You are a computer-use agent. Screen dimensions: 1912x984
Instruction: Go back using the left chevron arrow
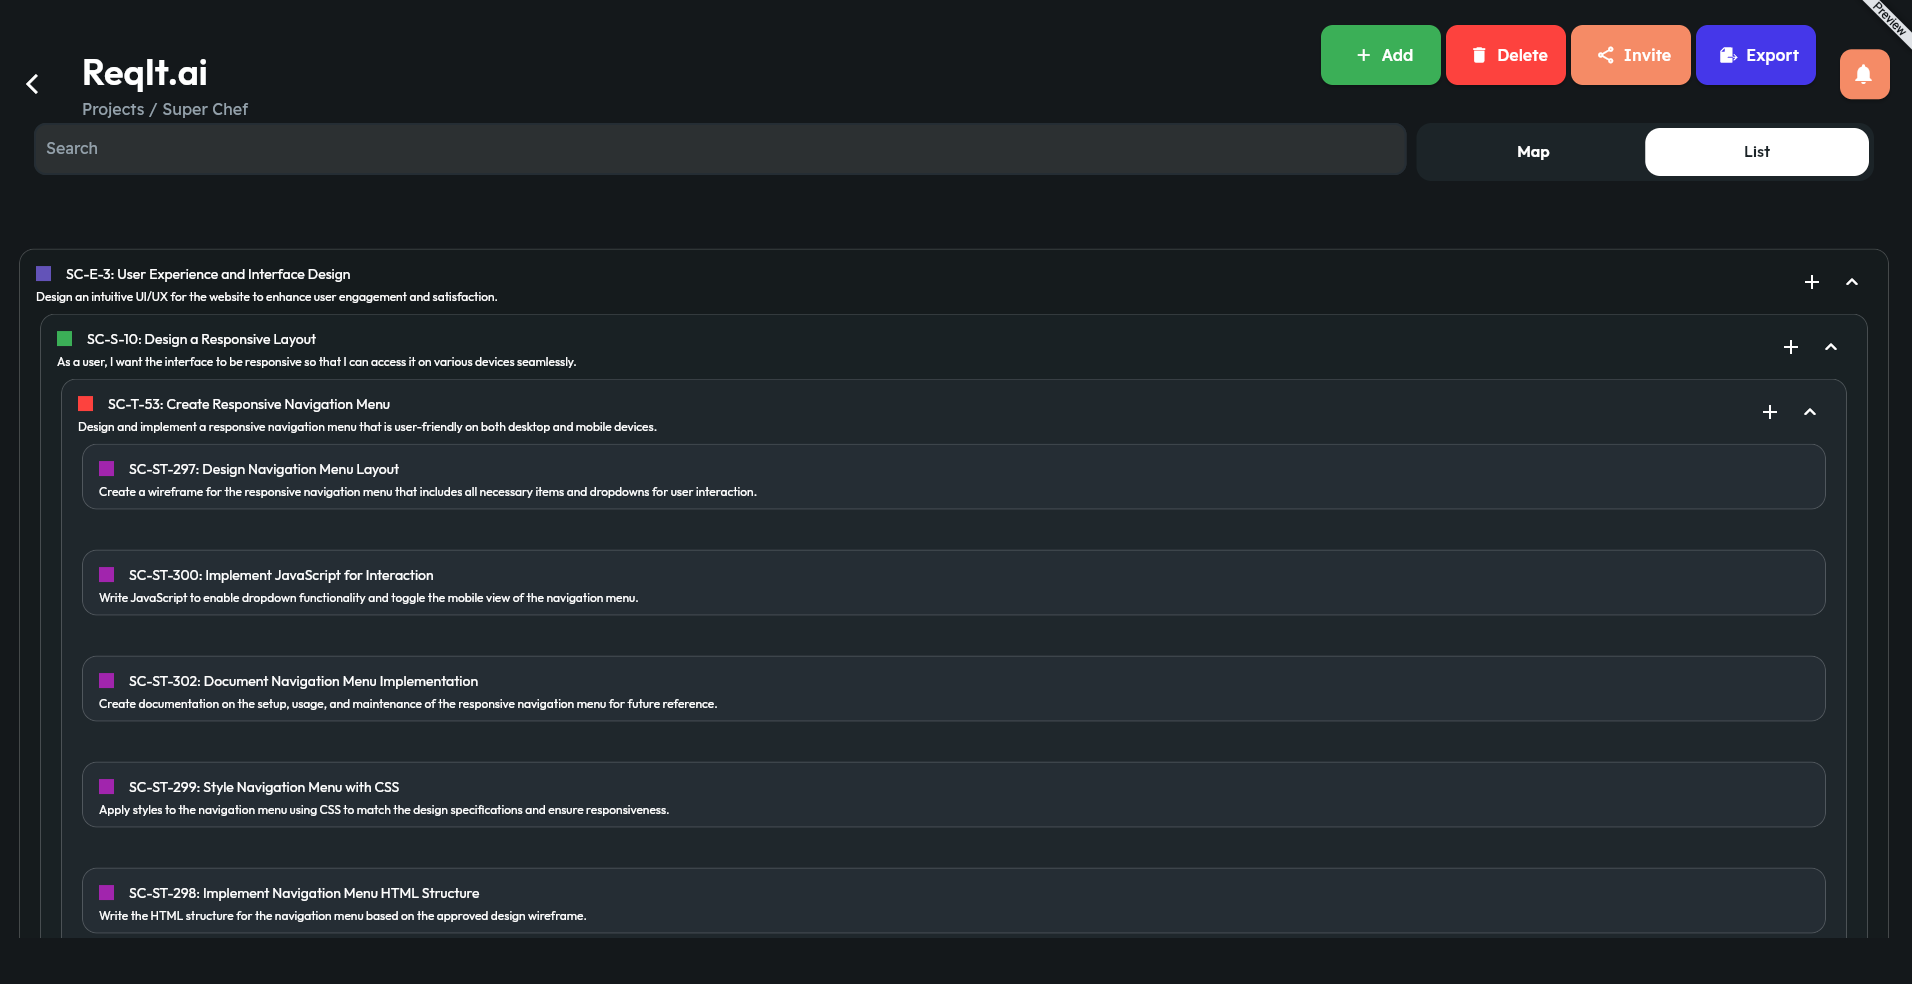click(32, 84)
